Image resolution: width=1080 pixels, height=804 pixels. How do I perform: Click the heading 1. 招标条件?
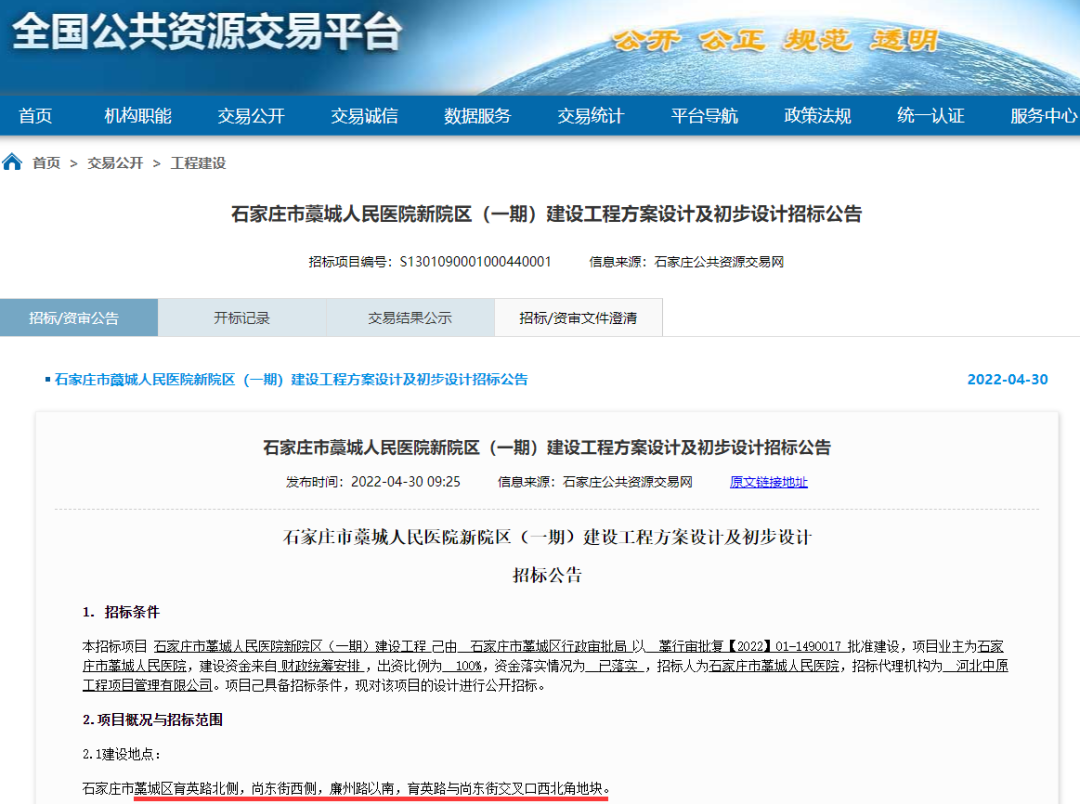(121, 612)
